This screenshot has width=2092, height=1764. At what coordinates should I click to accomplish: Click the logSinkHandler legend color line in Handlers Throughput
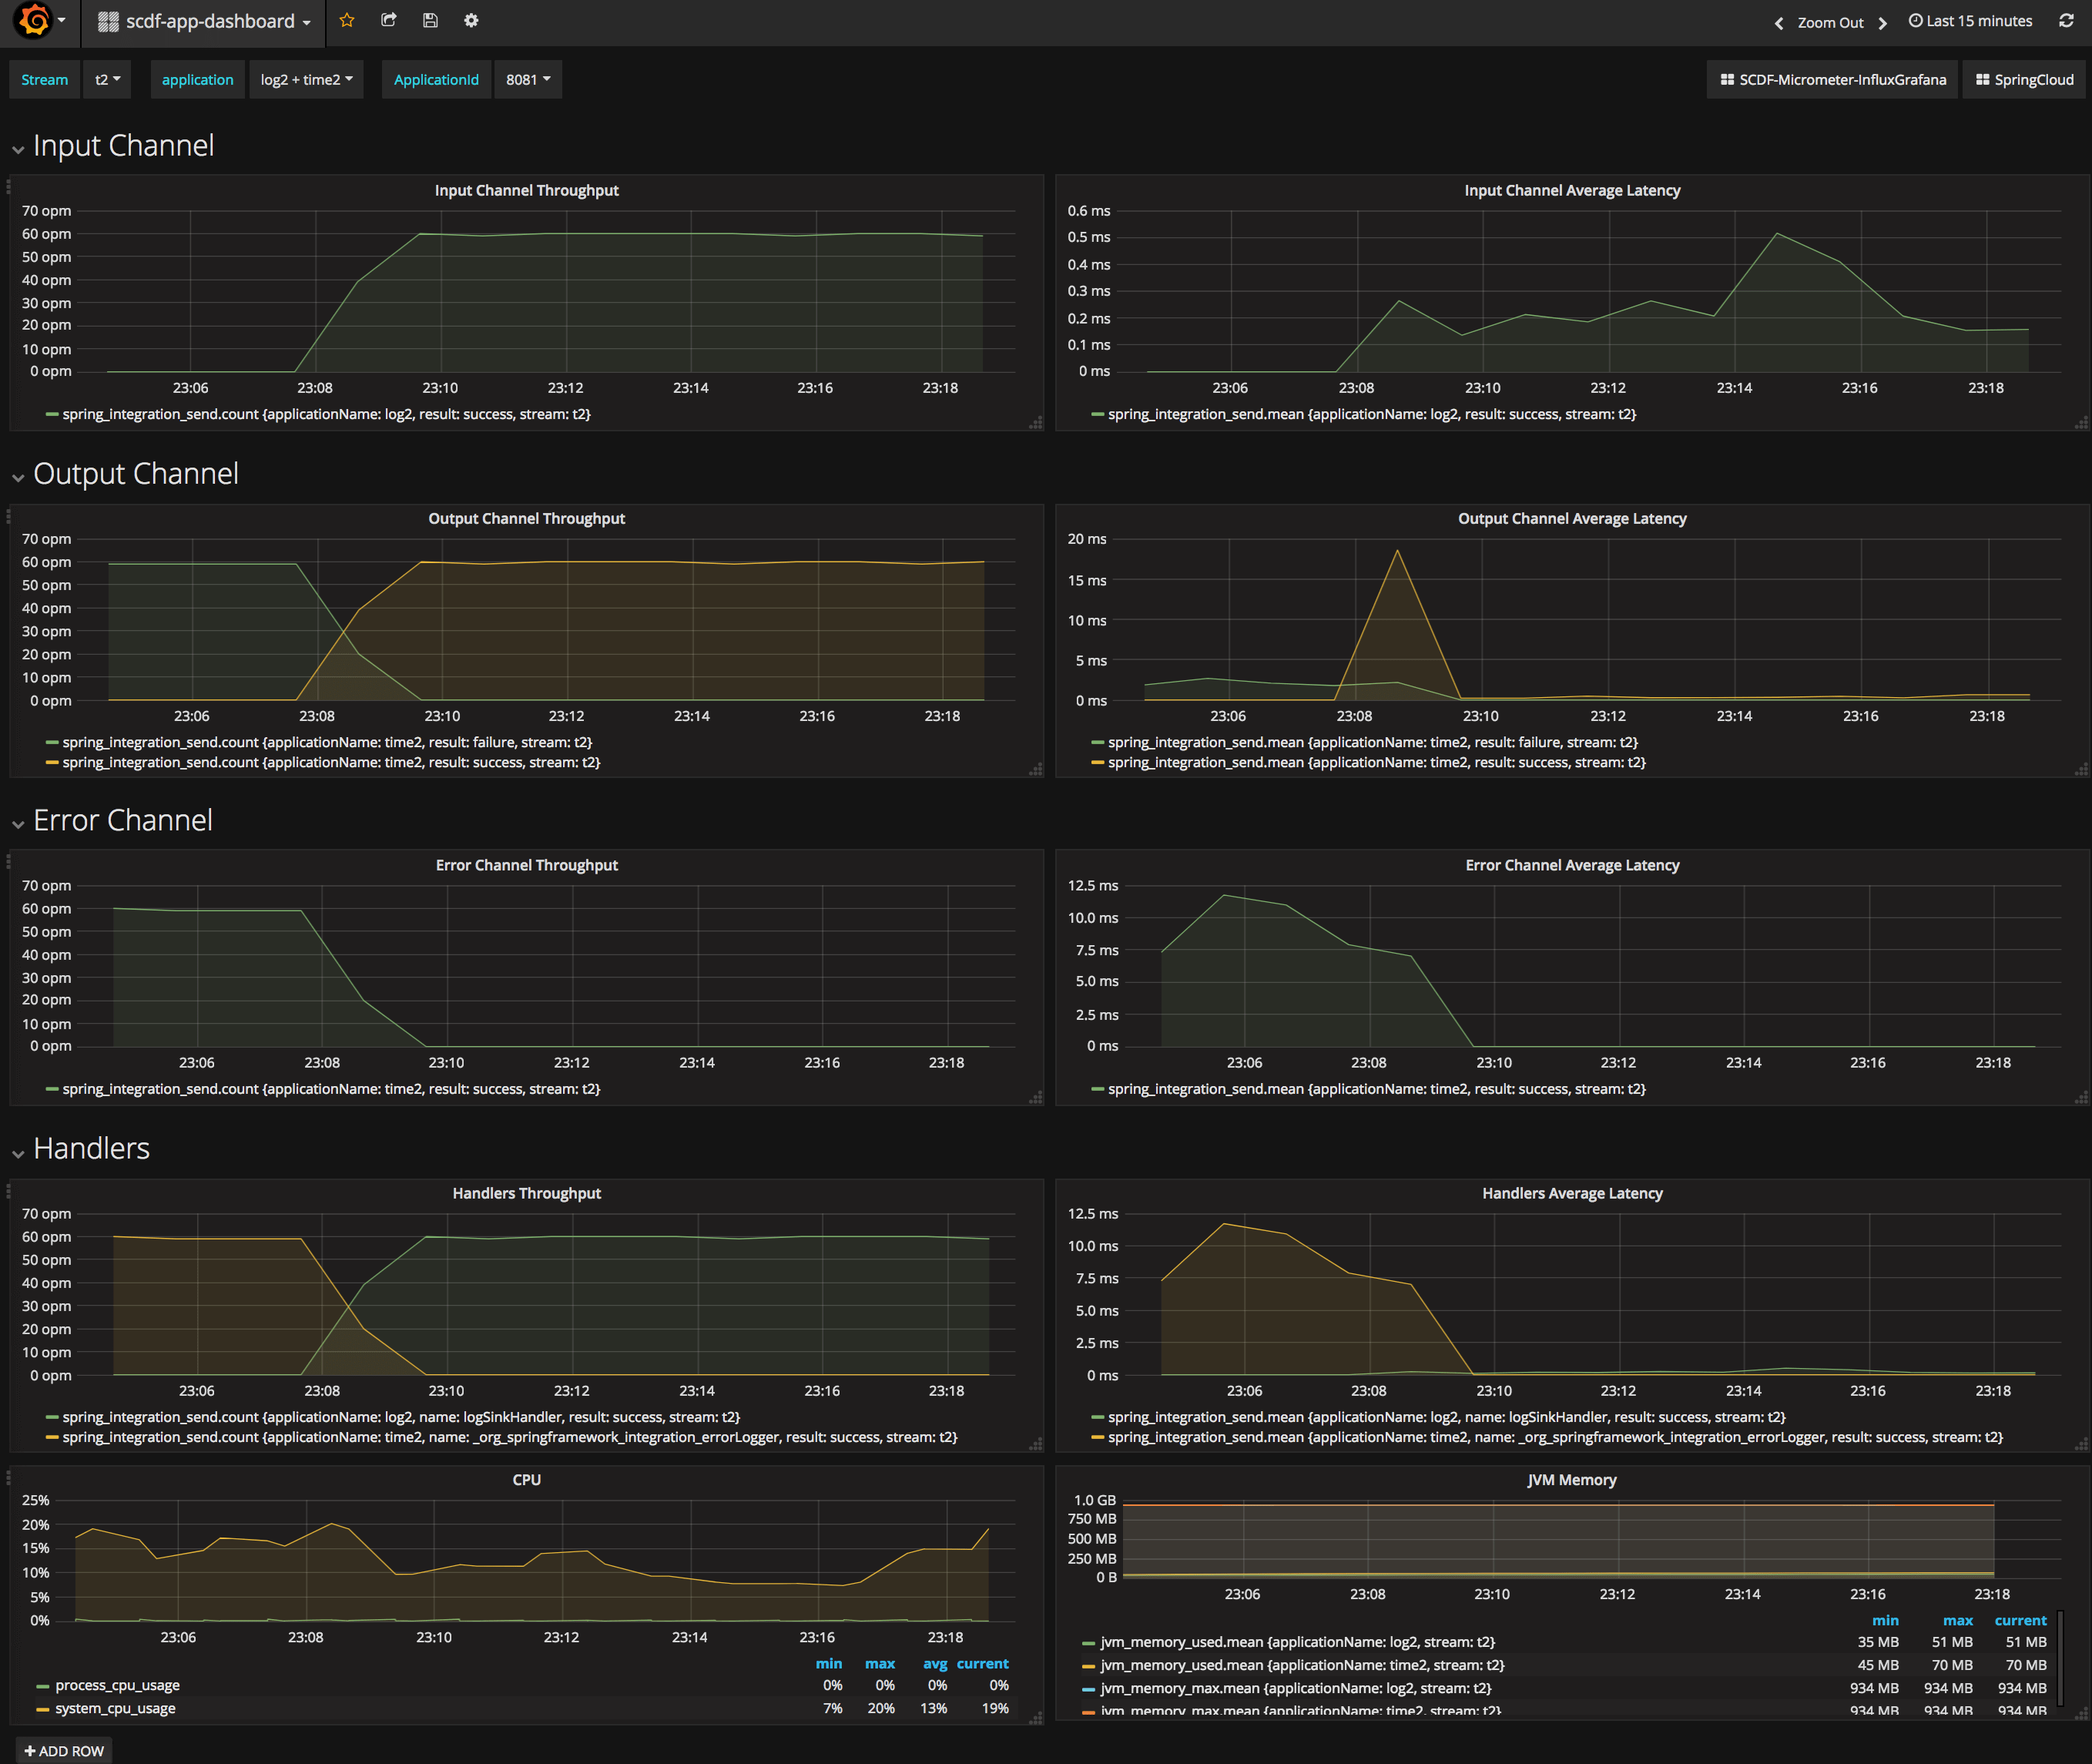pos(52,1417)
